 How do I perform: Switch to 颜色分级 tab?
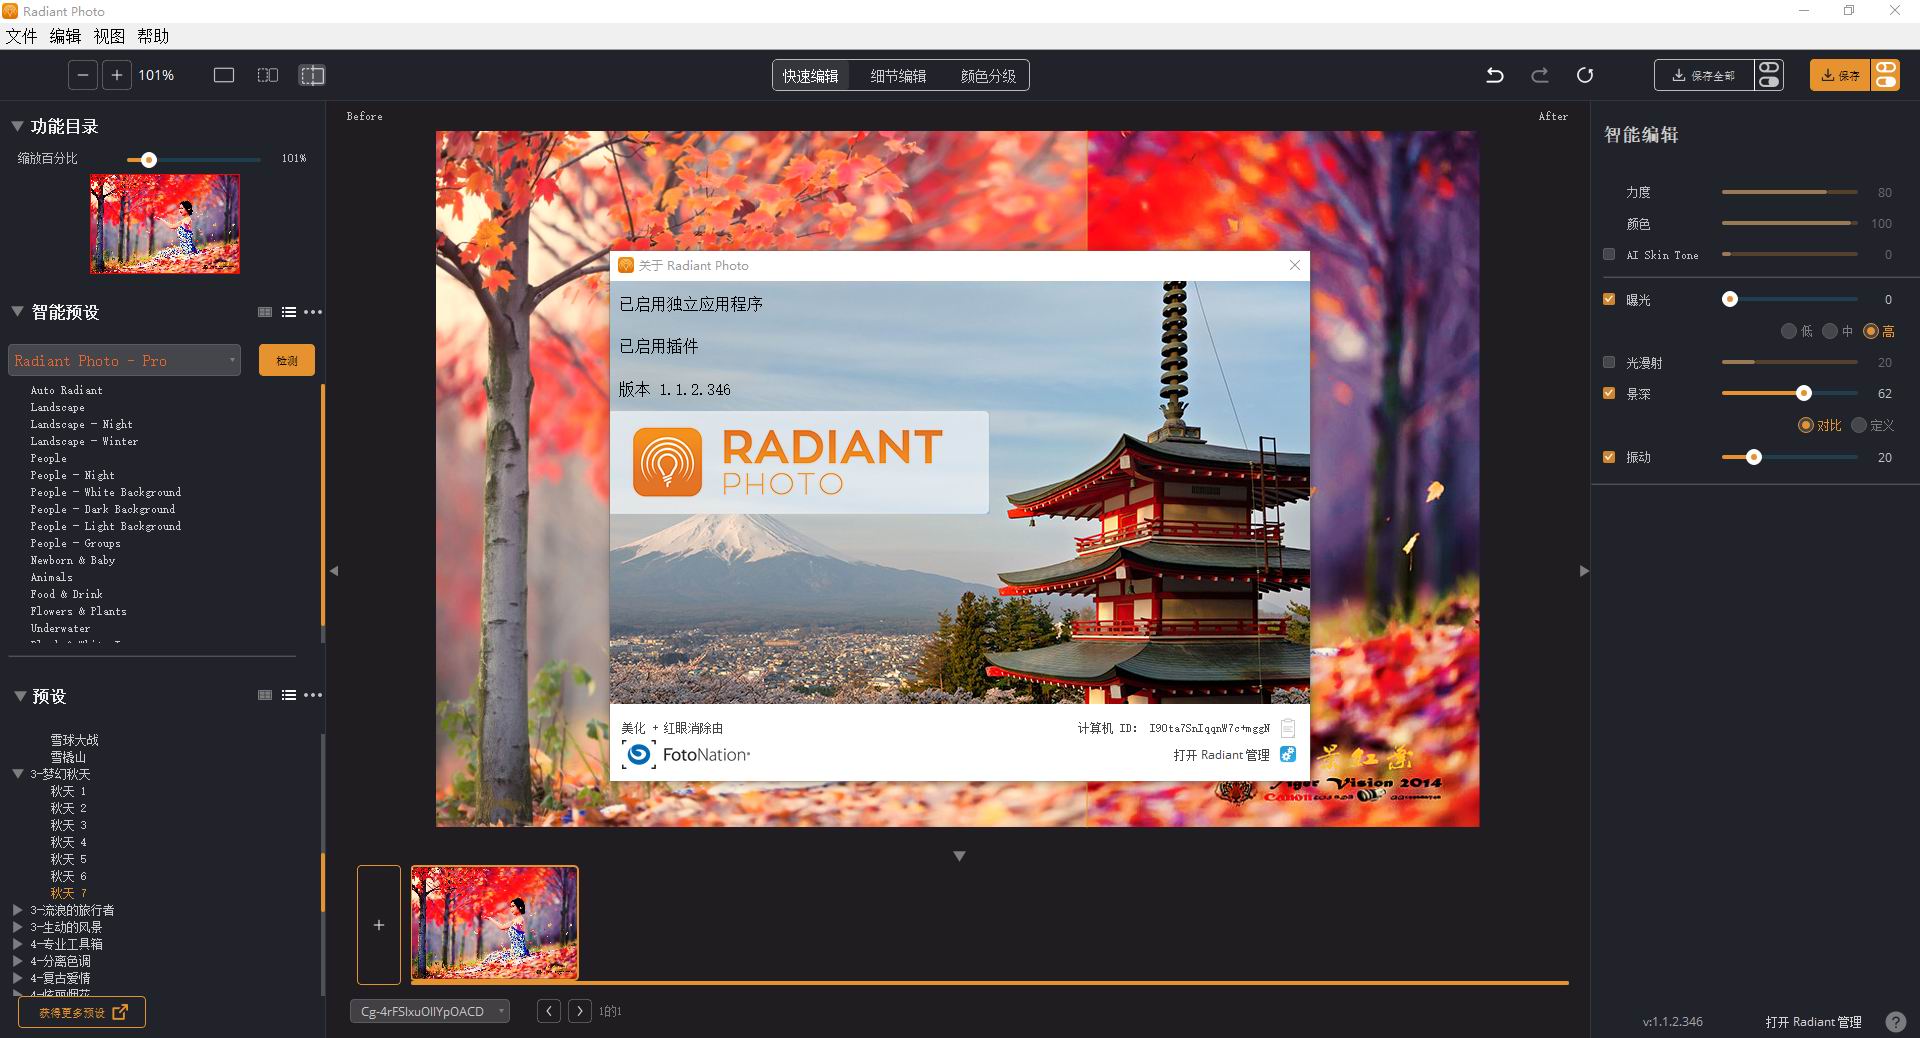click(x=988, y=76)
